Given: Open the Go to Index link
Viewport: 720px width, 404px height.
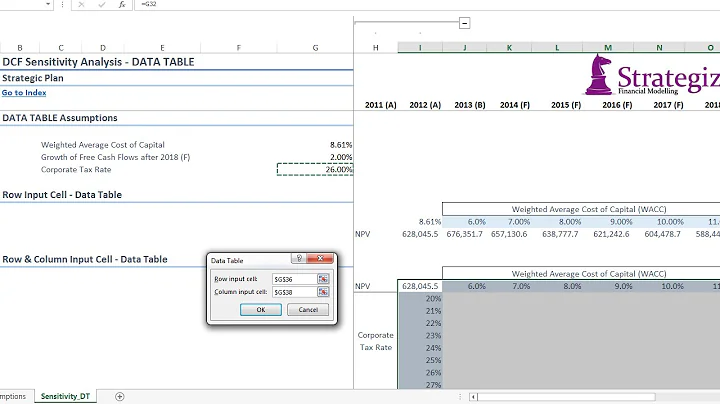Looking at the screenshot, I should click(24, 92).
